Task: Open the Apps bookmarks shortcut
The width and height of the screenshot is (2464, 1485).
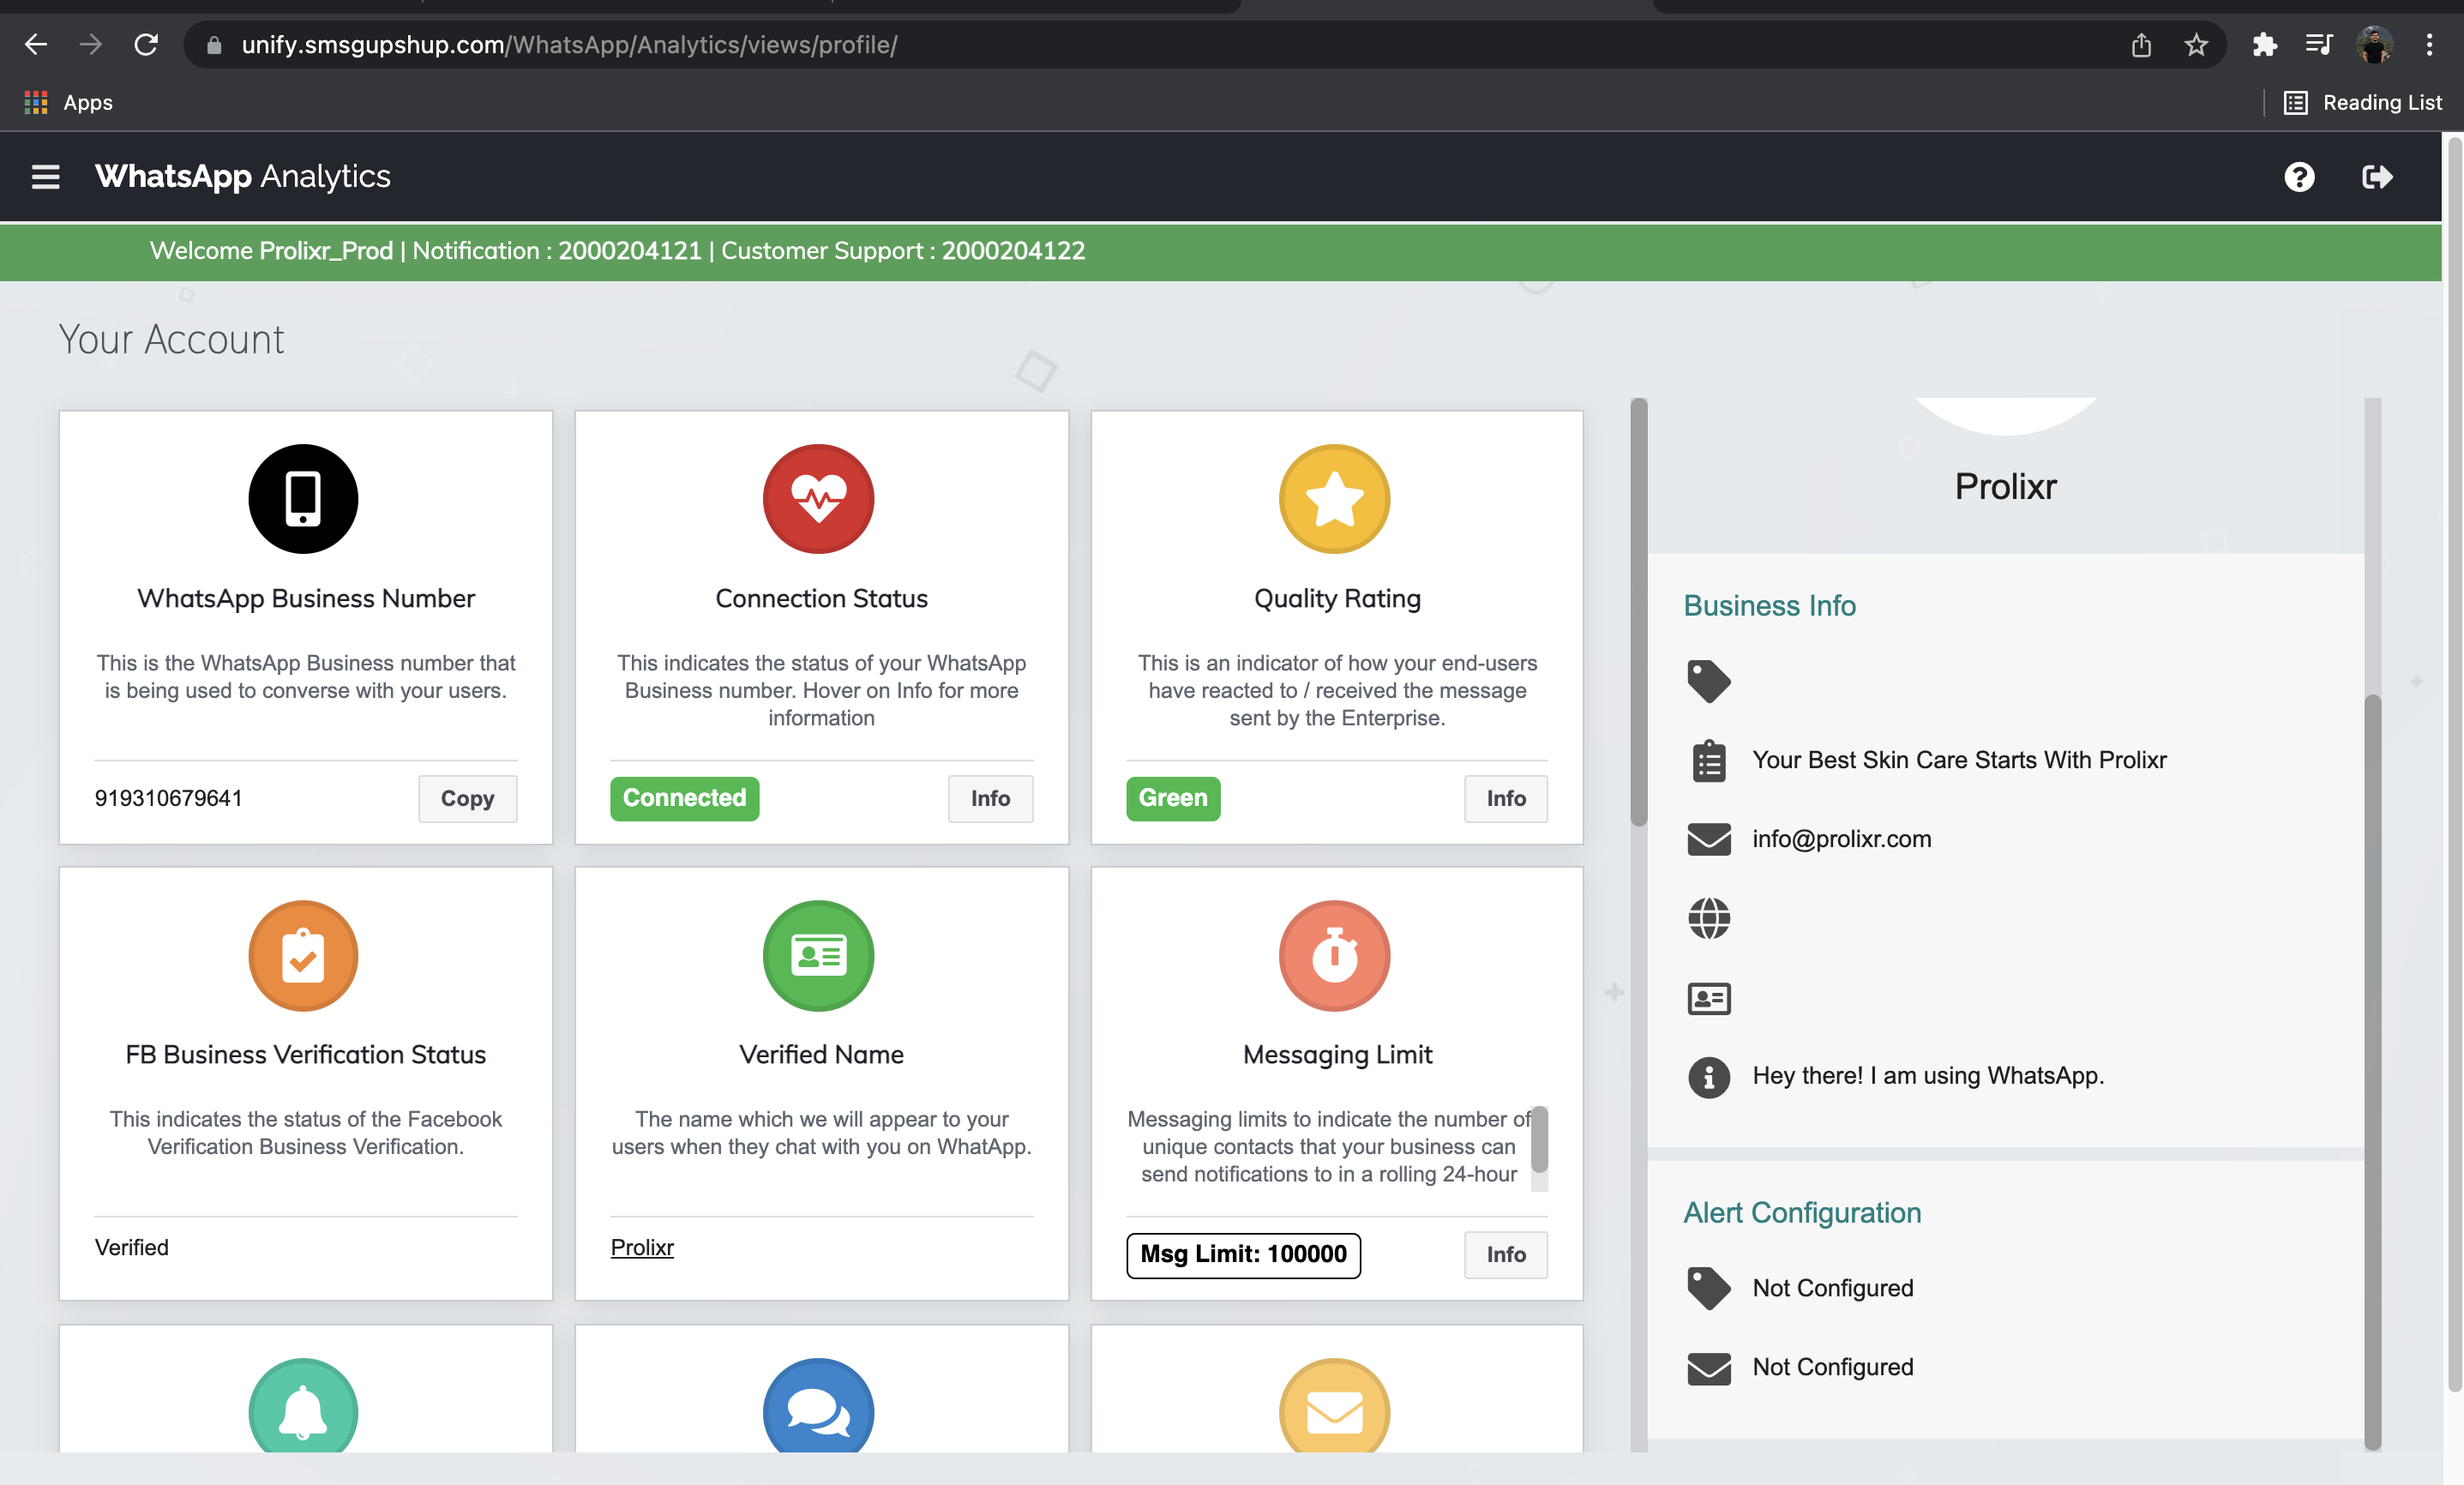Action: click(68, 102)
